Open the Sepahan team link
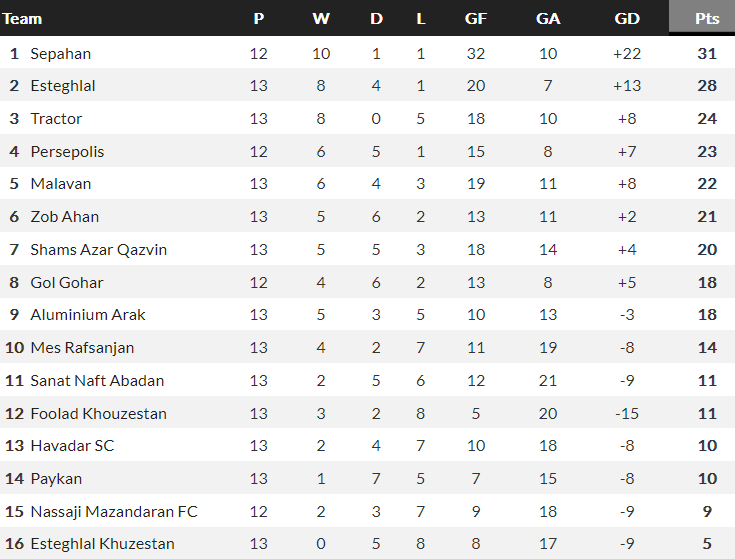This screenshot has height=559, width=735. point(60,53)
